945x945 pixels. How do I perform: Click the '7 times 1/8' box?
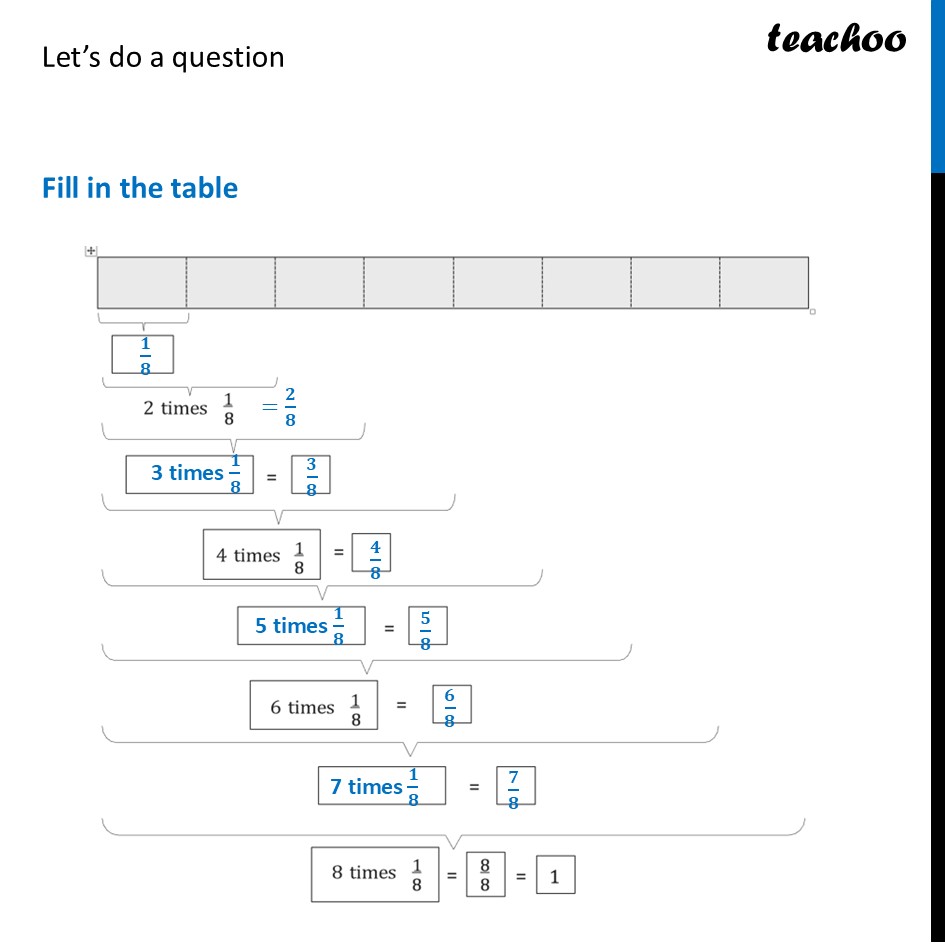[382, 785]
